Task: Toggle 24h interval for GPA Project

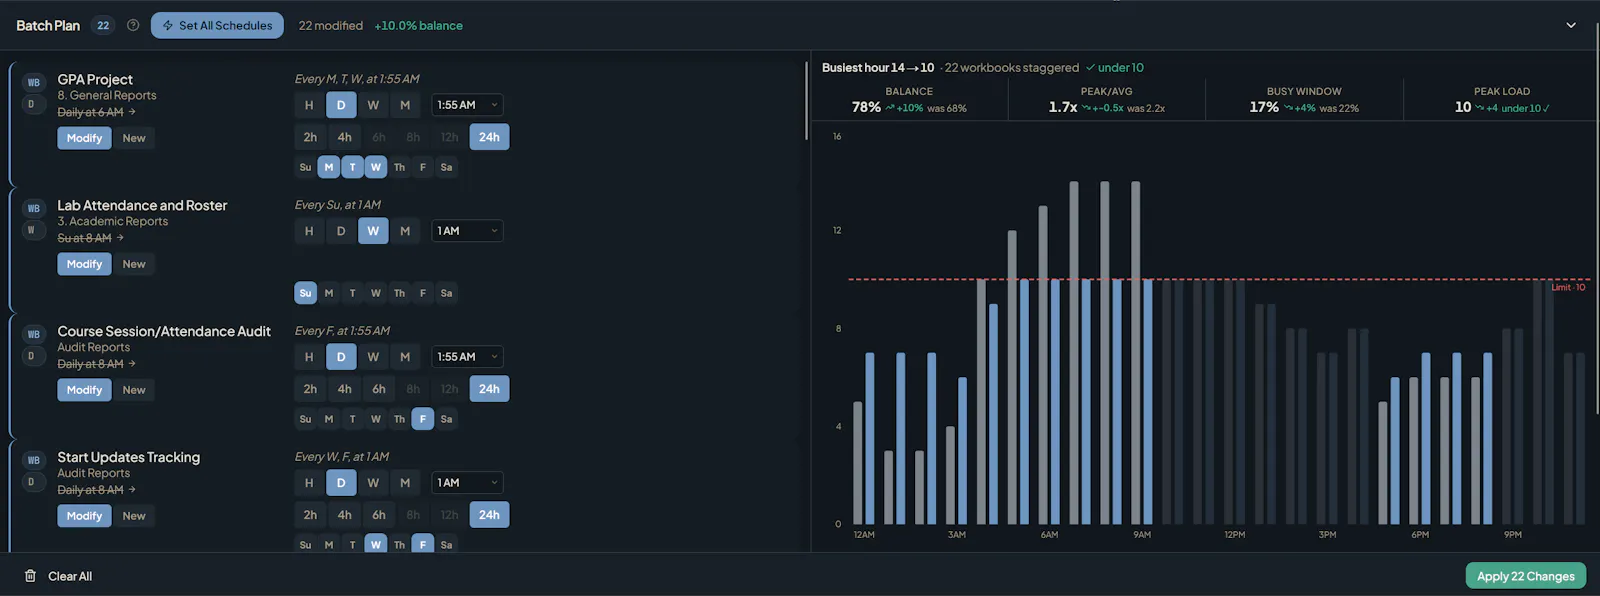Action: (489, 137)
